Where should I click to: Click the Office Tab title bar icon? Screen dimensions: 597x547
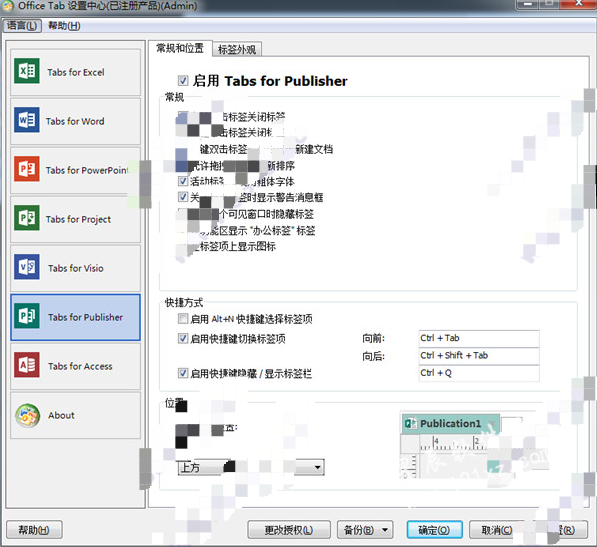coord(7,6)
